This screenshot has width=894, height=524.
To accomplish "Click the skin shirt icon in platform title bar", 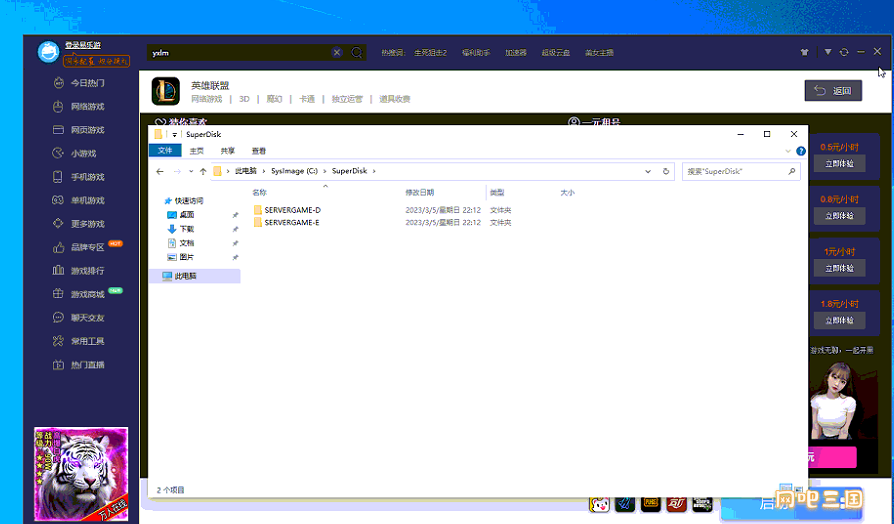I will click(x=804, y=52).
